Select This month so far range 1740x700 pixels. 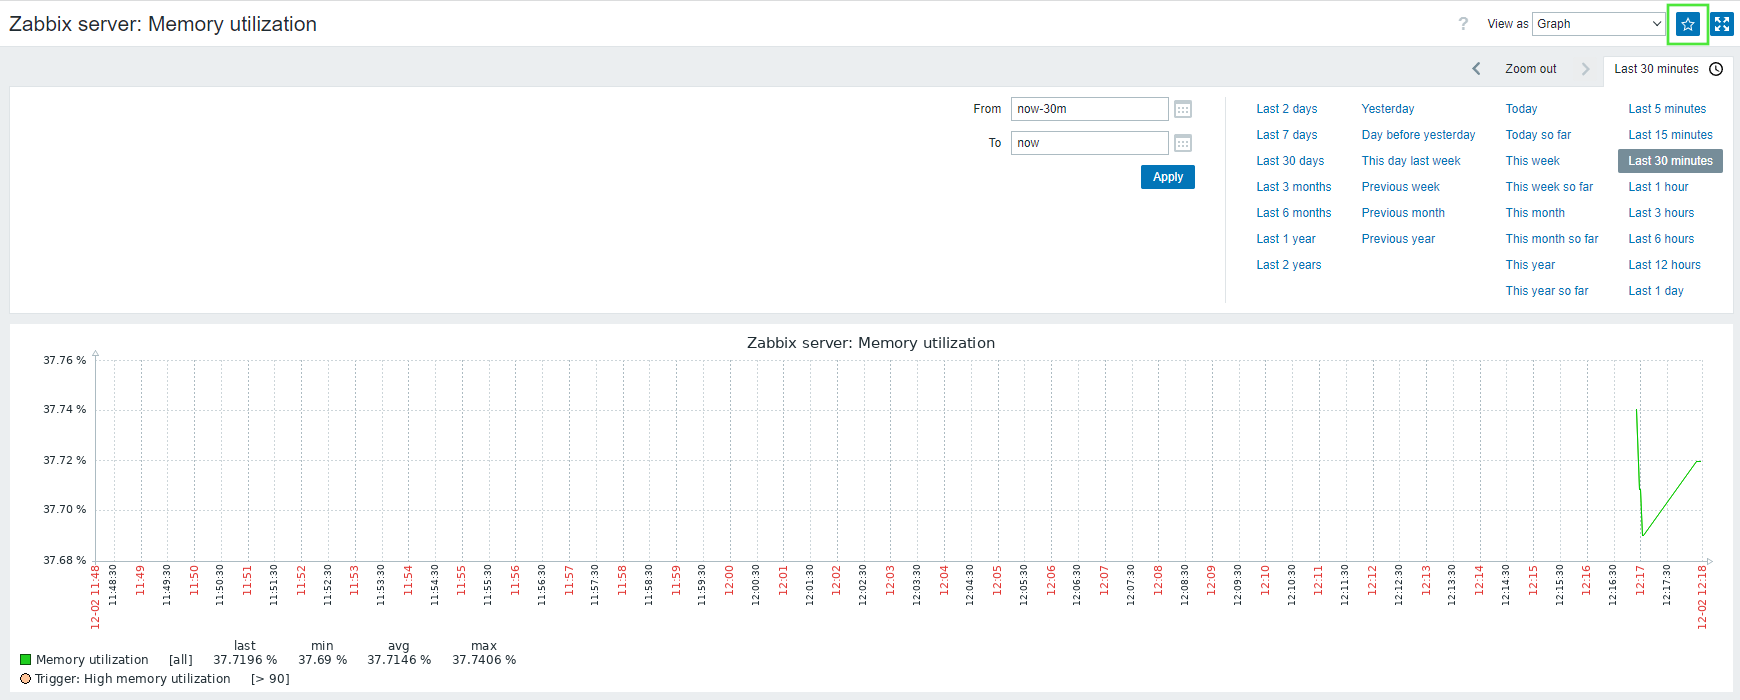(1552, 239)
